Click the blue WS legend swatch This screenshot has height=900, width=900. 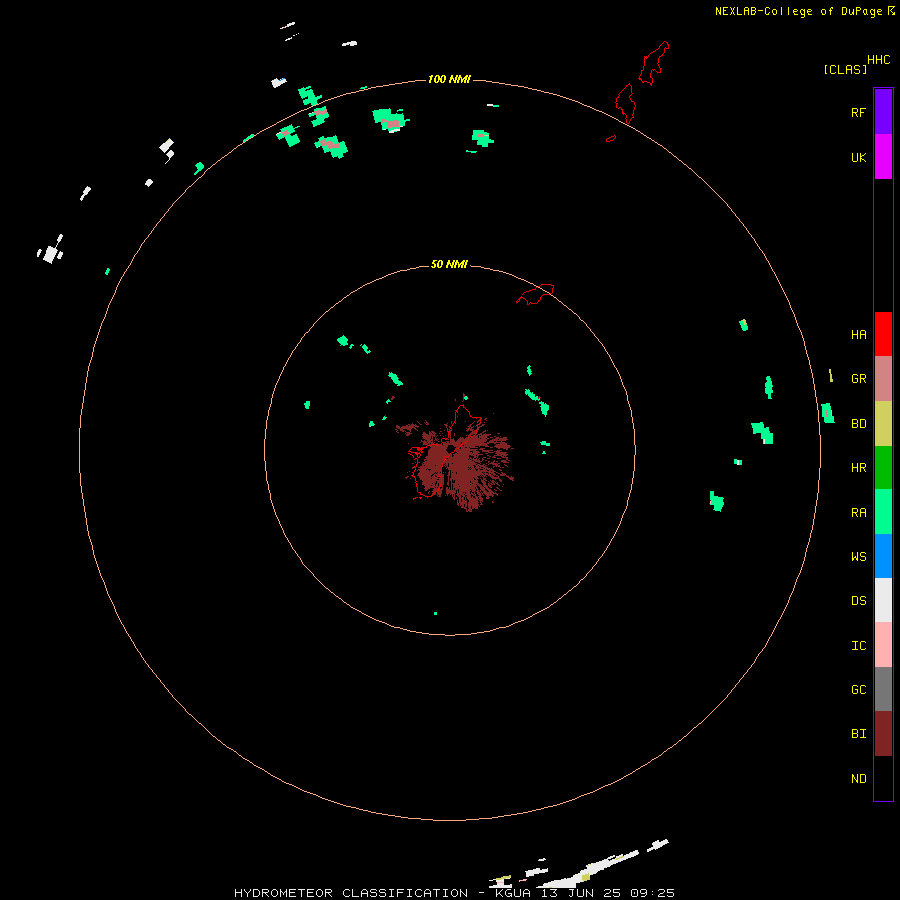(883, 556)
